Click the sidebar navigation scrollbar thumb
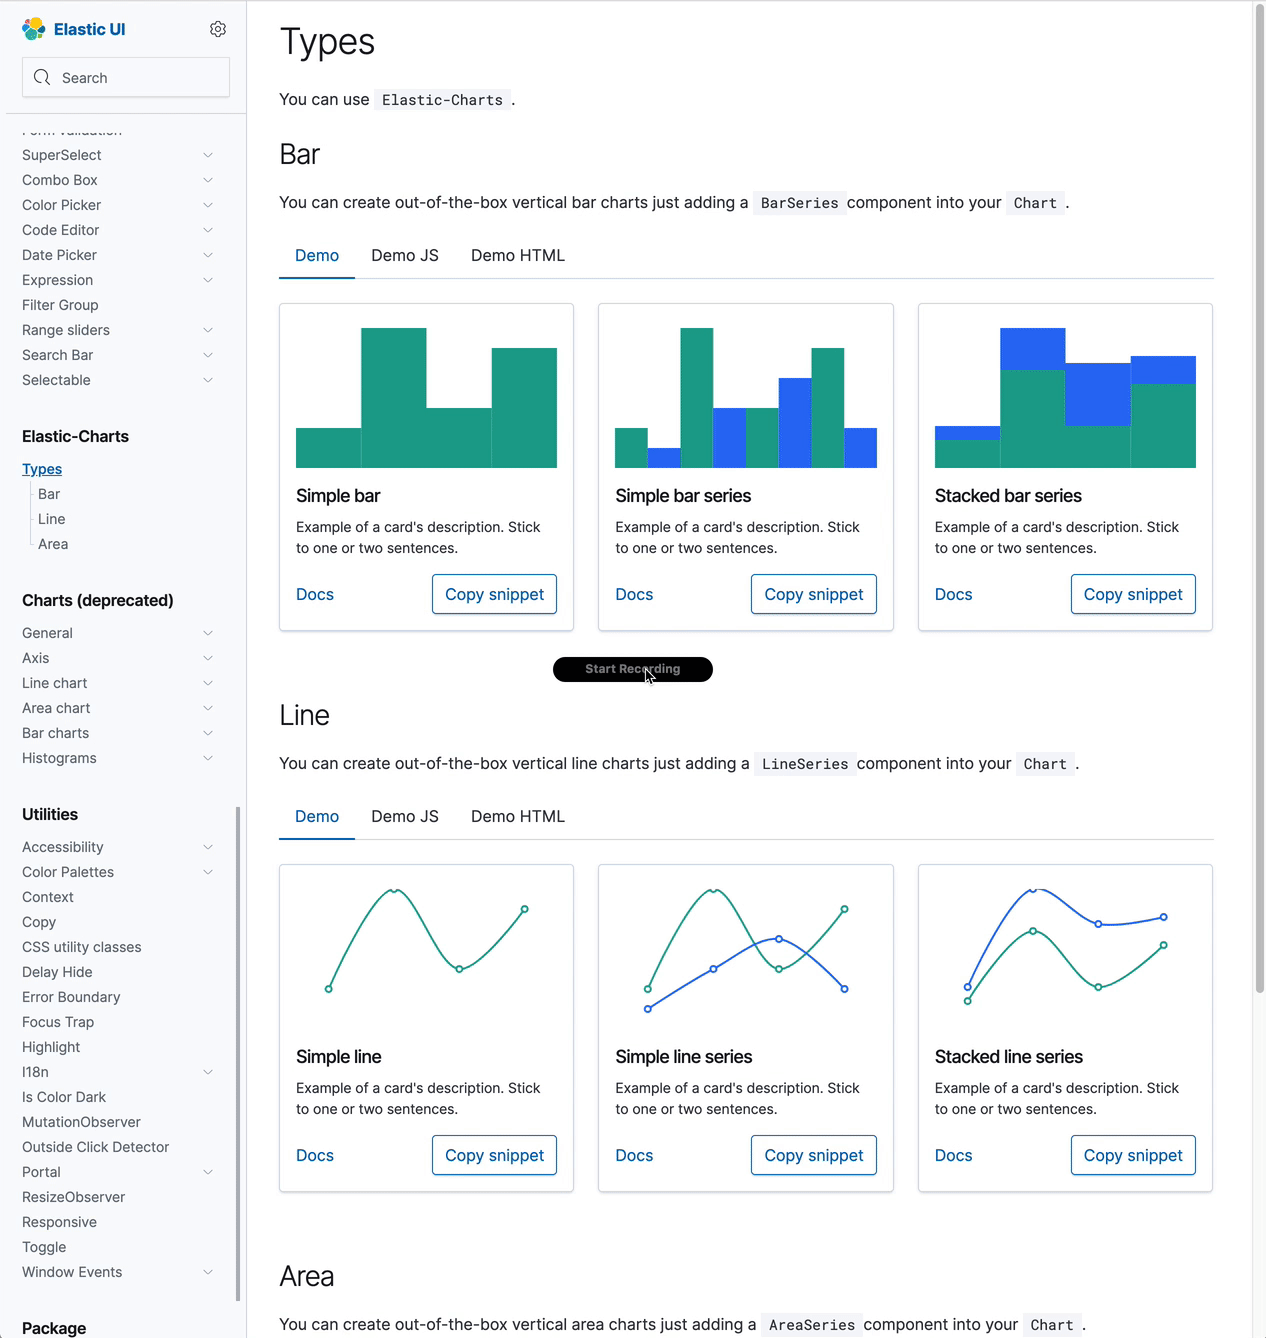Screen dimensions: 1266x1338 click(238, 1054)
